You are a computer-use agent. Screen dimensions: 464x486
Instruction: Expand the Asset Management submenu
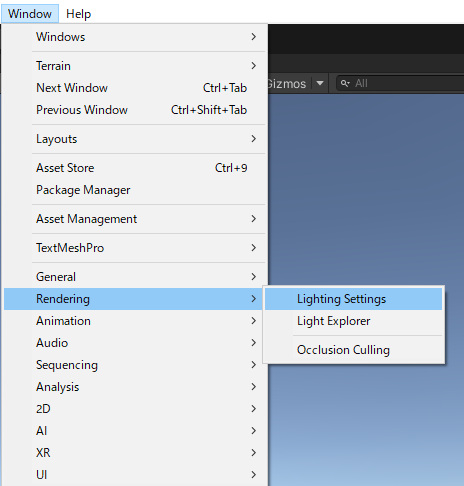[x=134, y=219]
